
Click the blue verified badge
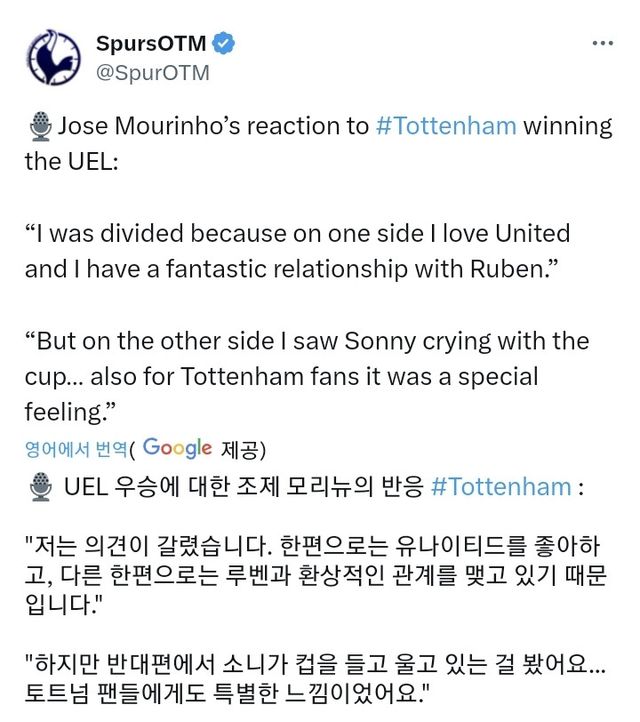[x=226, y=44]
